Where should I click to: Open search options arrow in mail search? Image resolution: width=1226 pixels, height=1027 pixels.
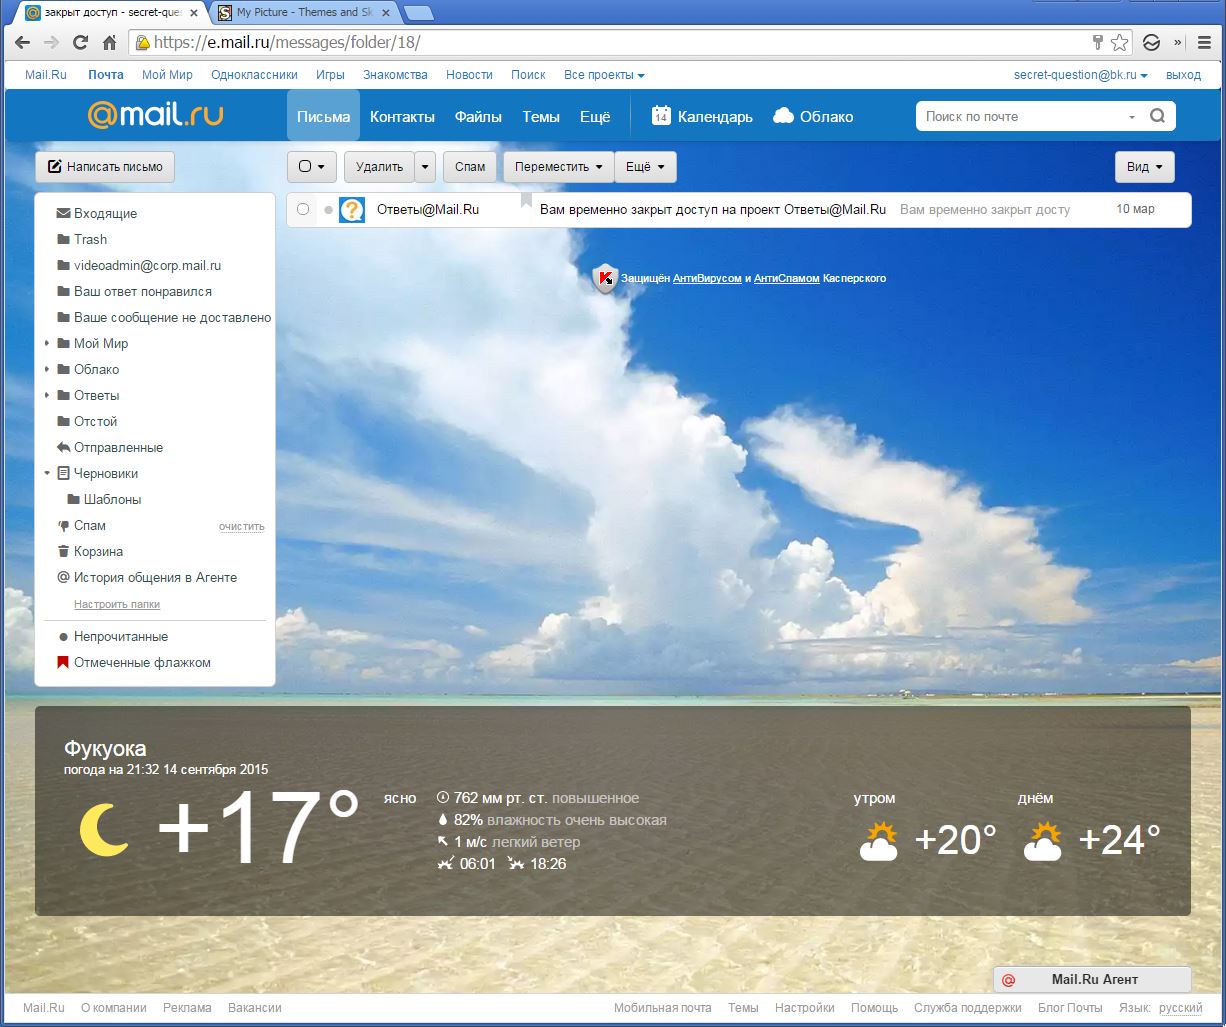click(x=1132, y=117)
